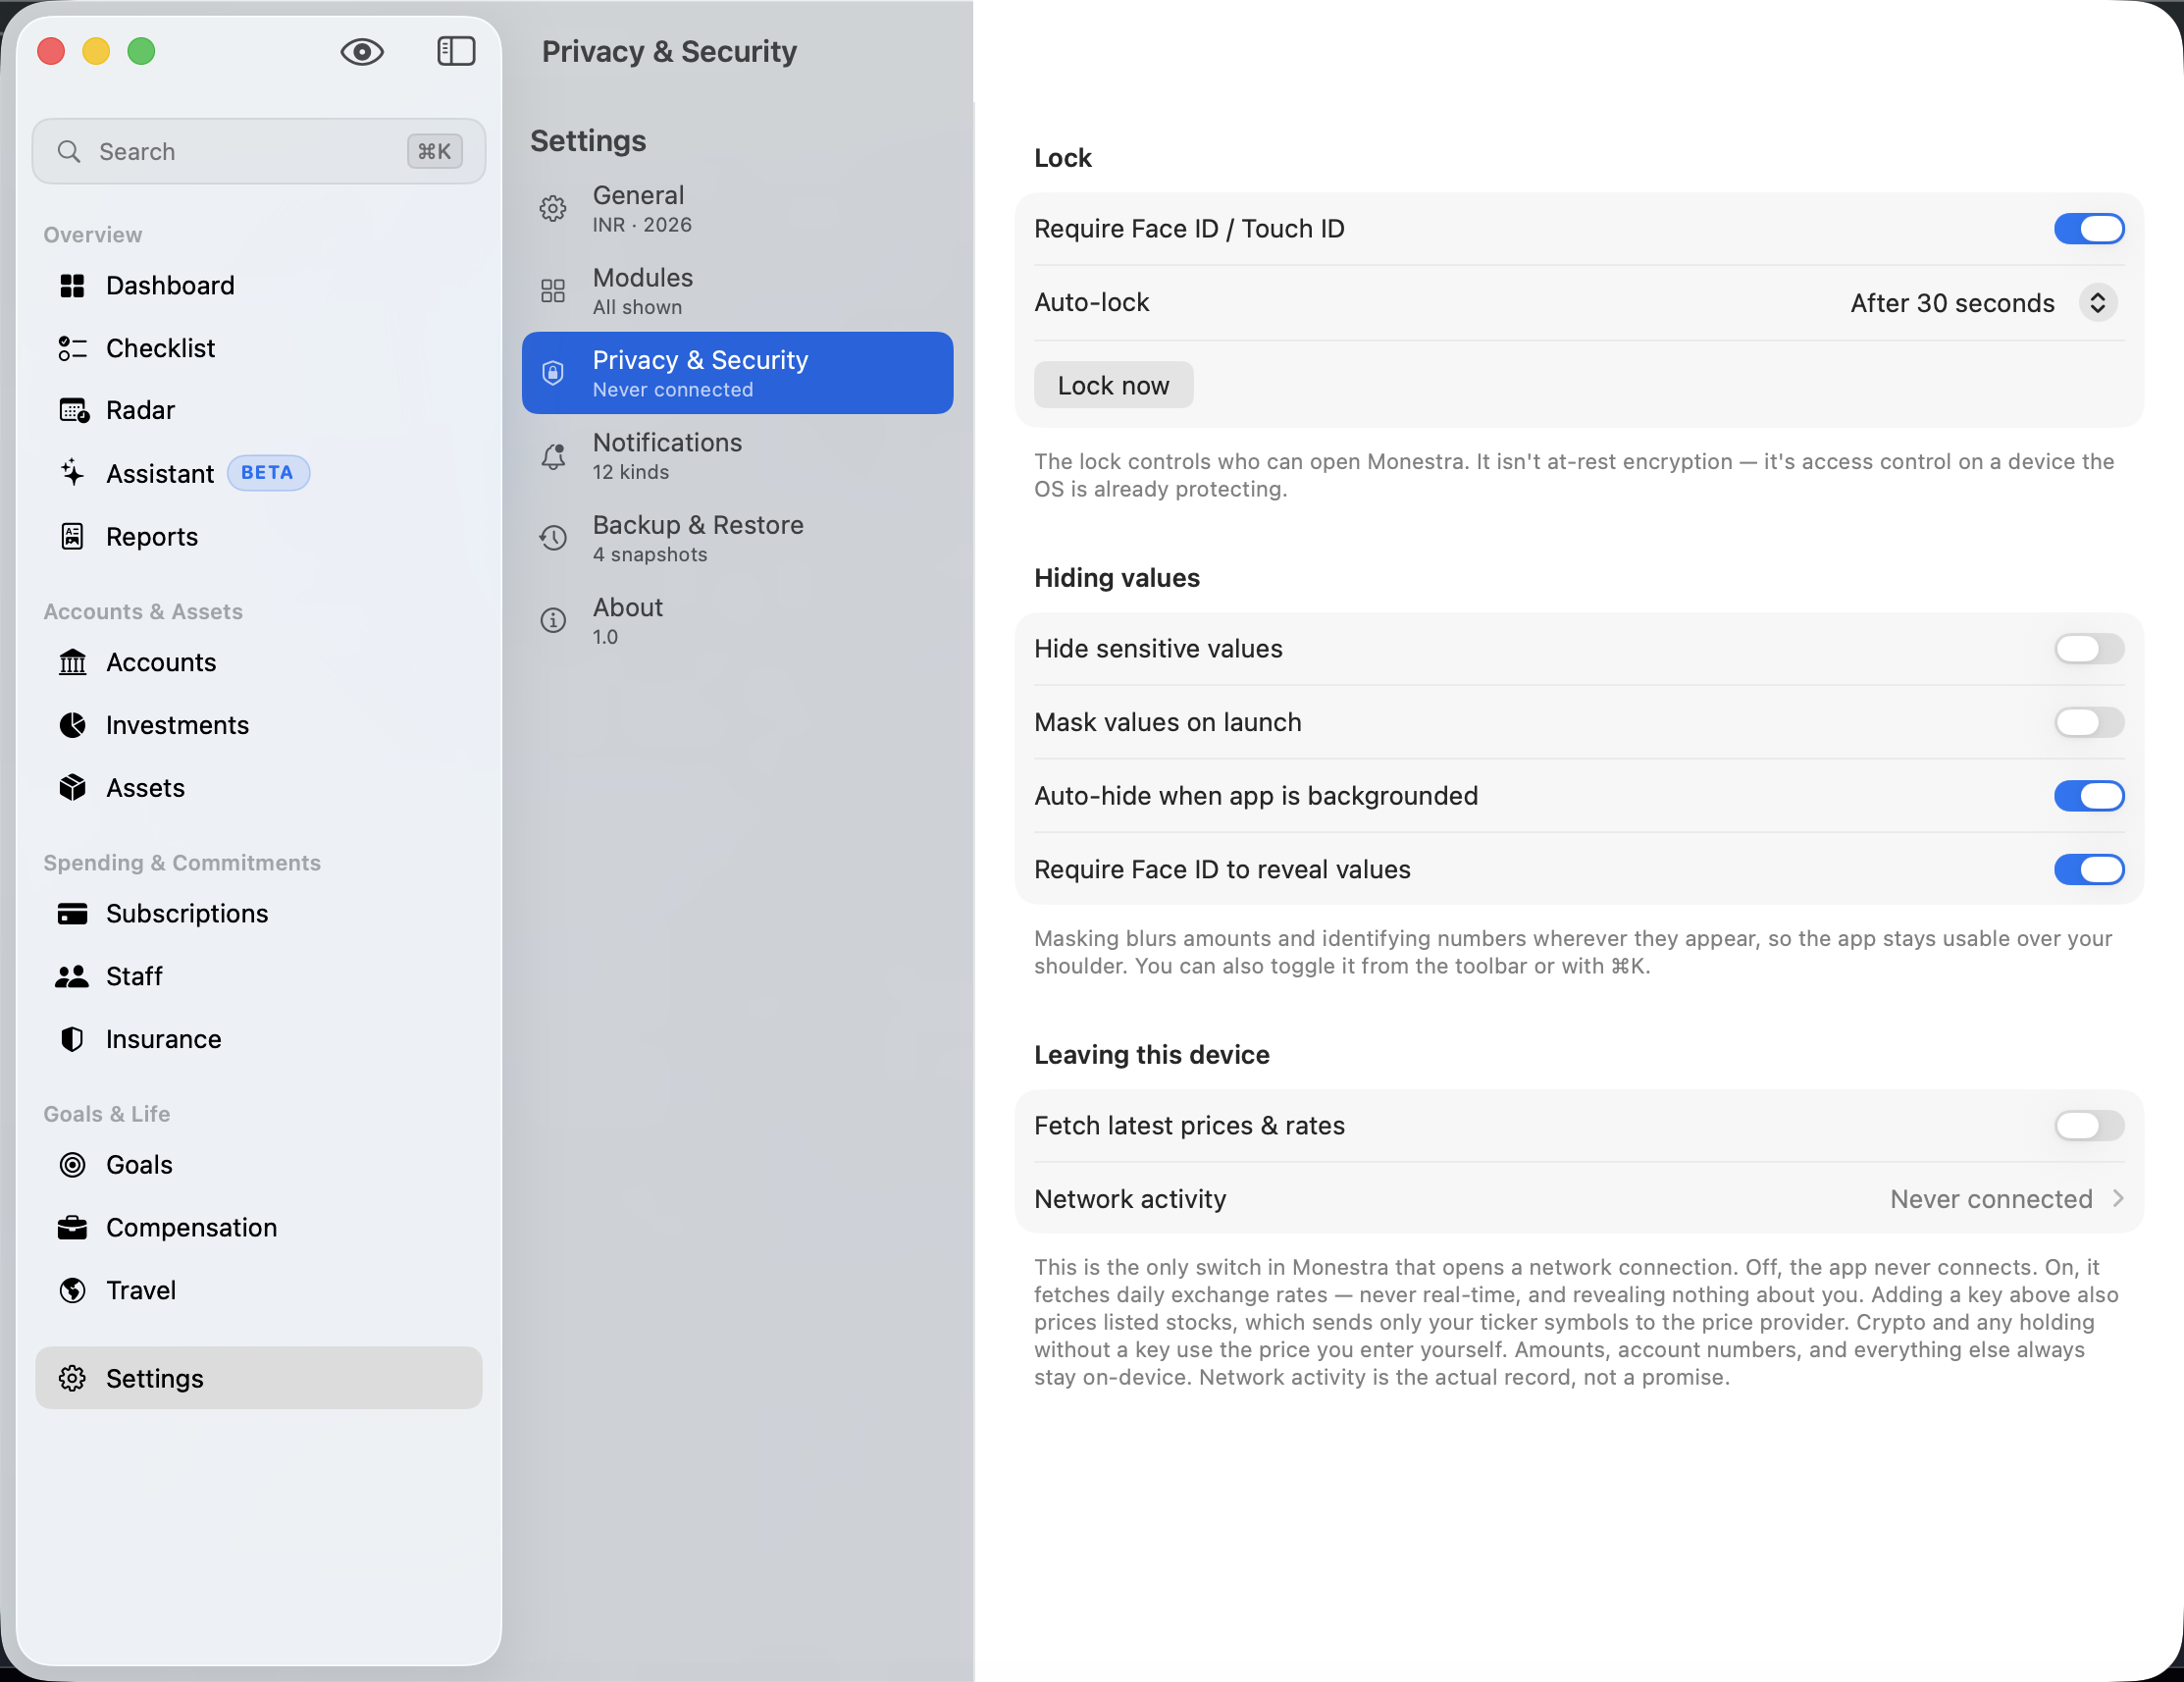The image size is (2184, 1682).
Task: Select the Investments pie chart icon
Action: [72, 725]
